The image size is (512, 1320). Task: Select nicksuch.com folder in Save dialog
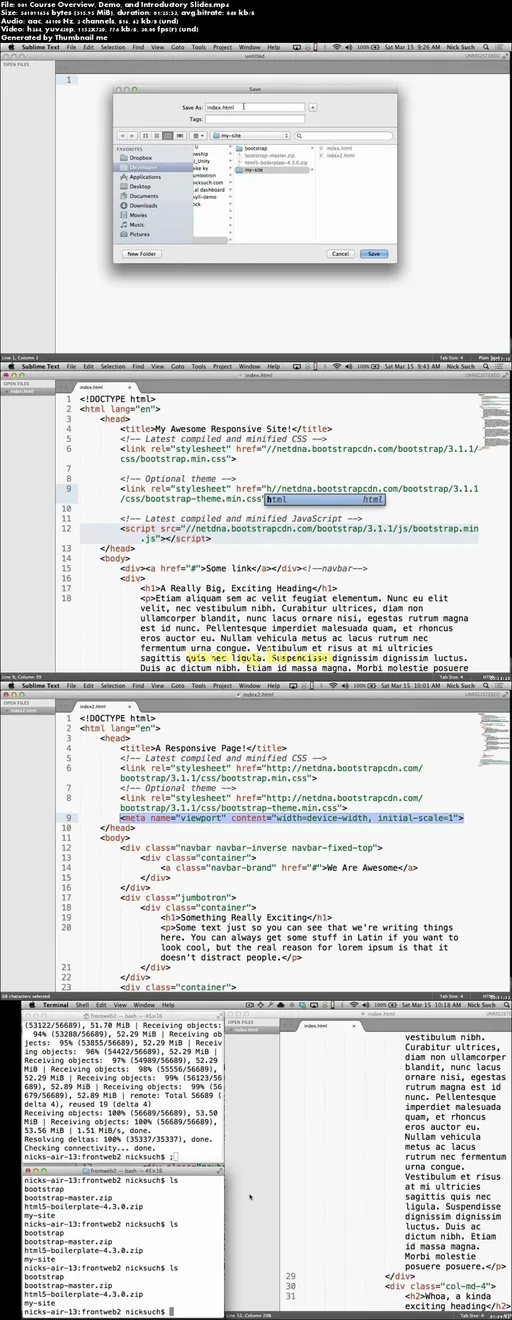209,183
